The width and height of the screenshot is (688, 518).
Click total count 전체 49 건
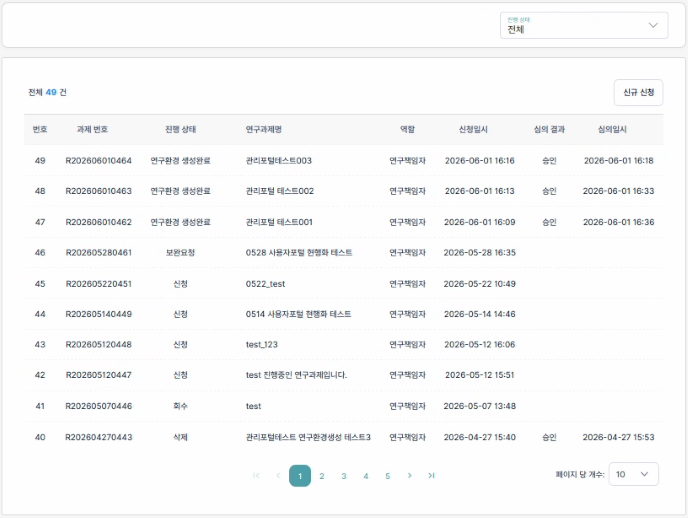pyautogui.click(x=47, y=92)
